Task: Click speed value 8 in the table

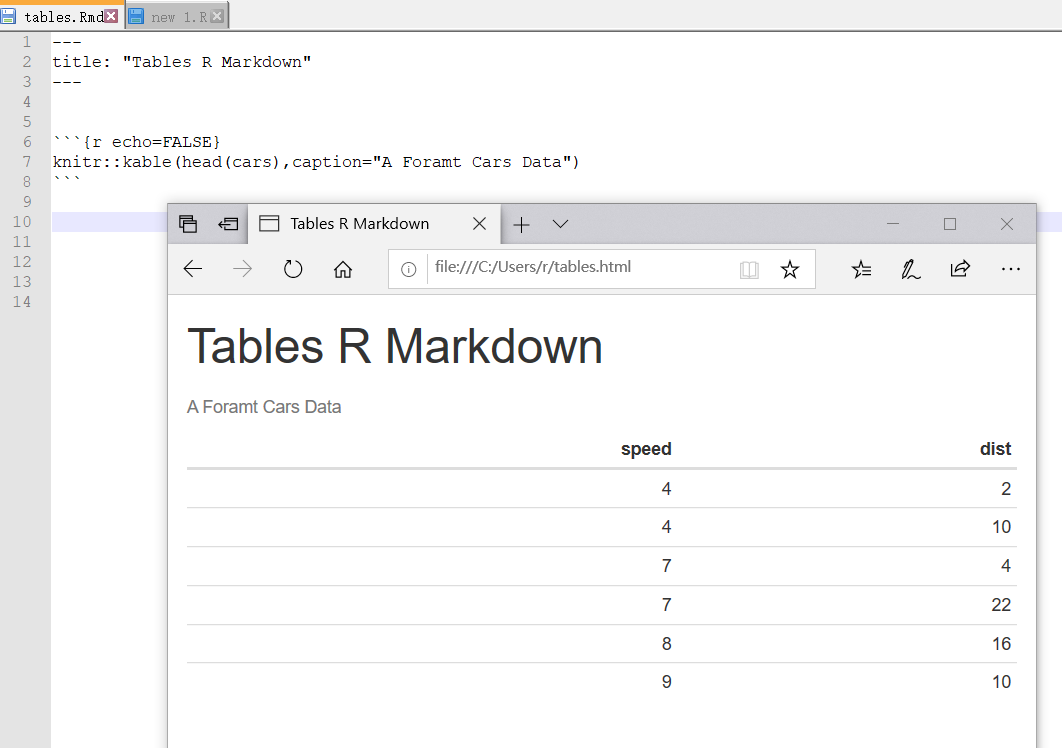Action: click(666, 644)
